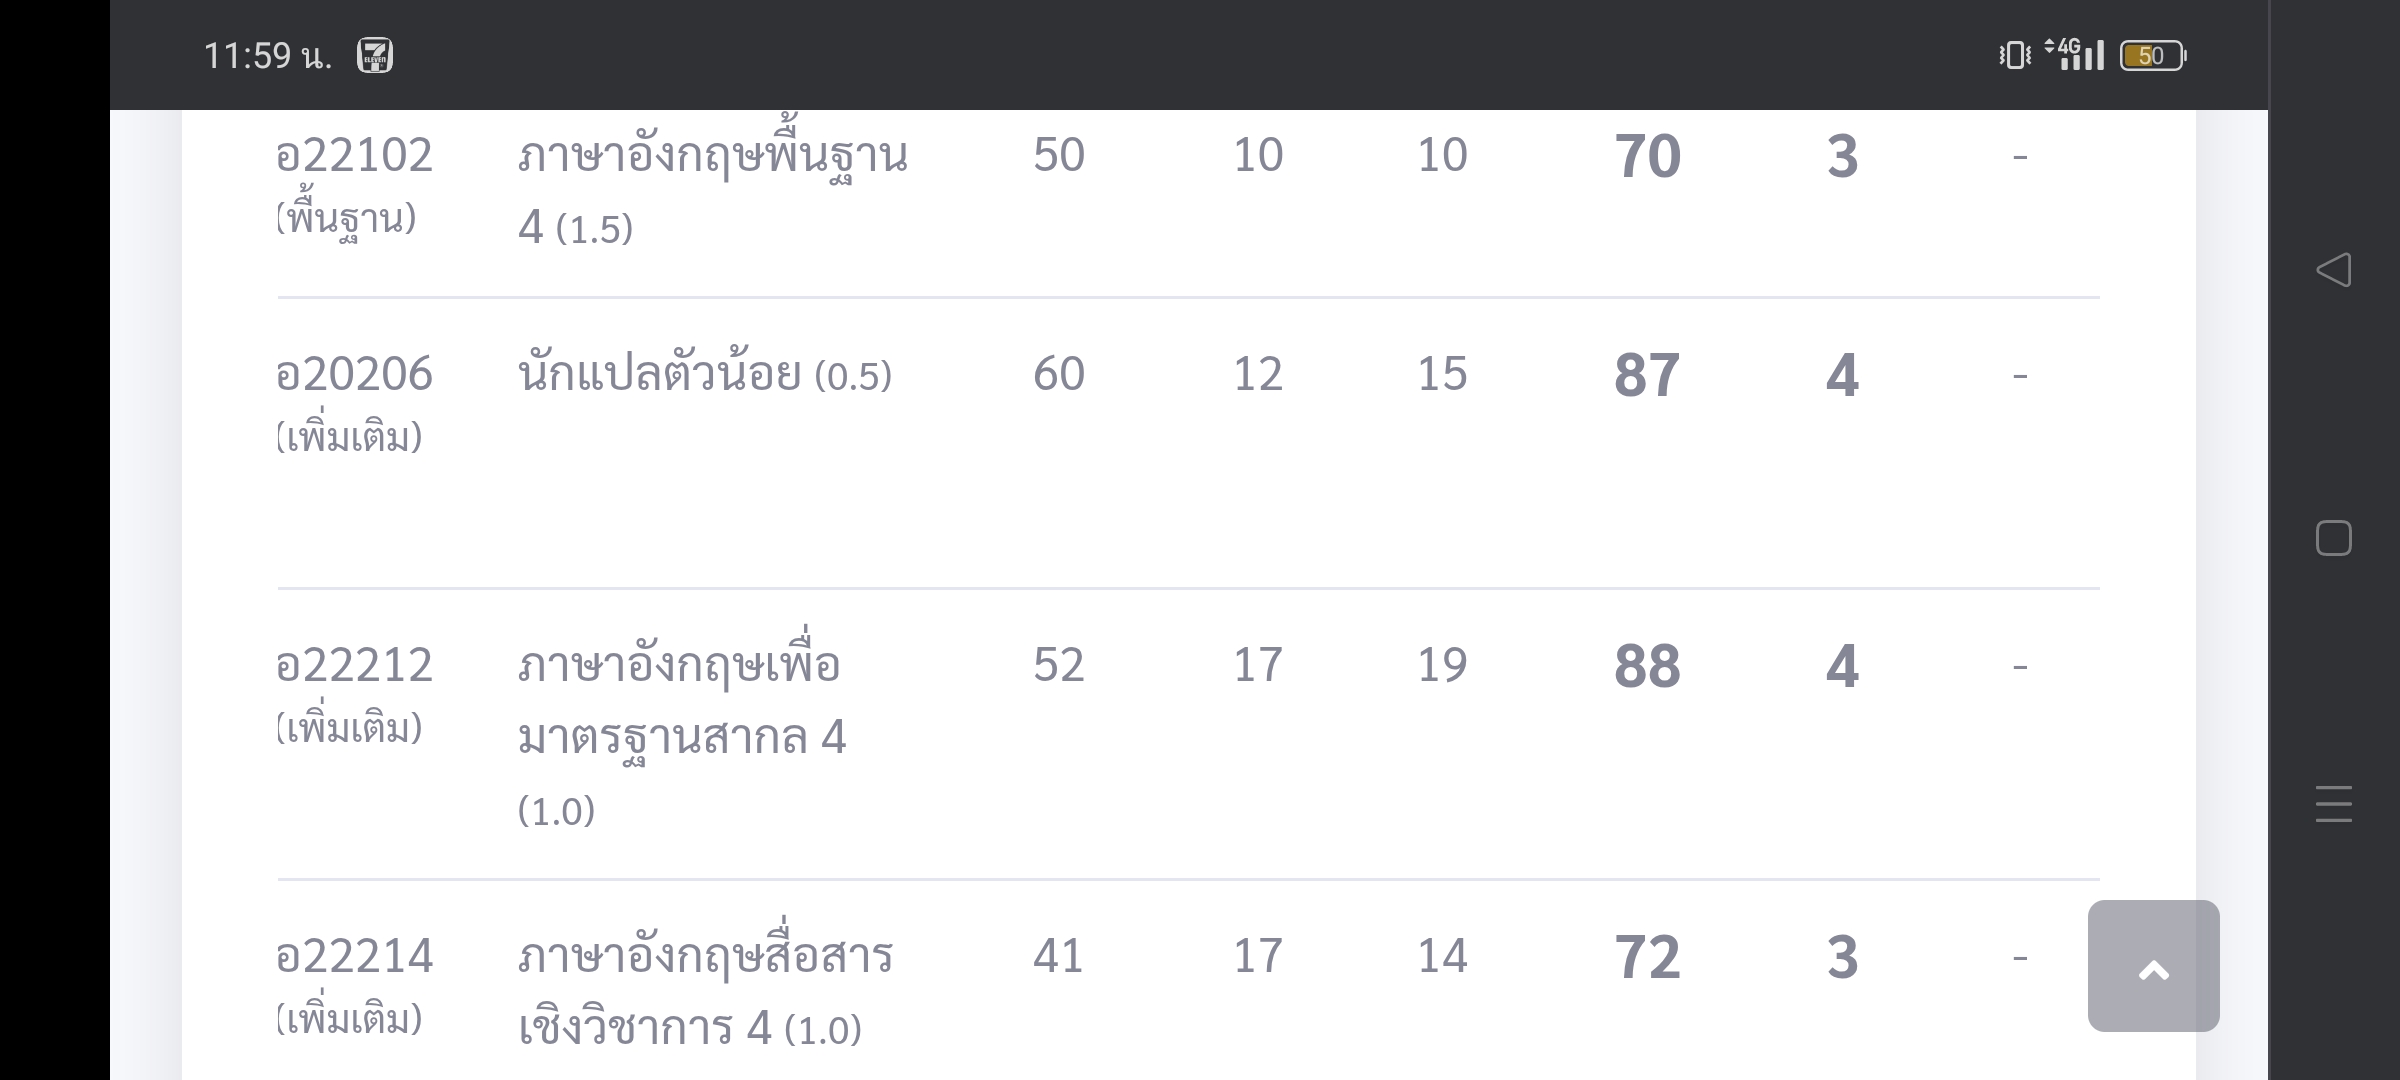This screenshot has width=2400, height=1080.
Task: Tap the 7-Eleven notification icon
Action: tap(375, 55)
